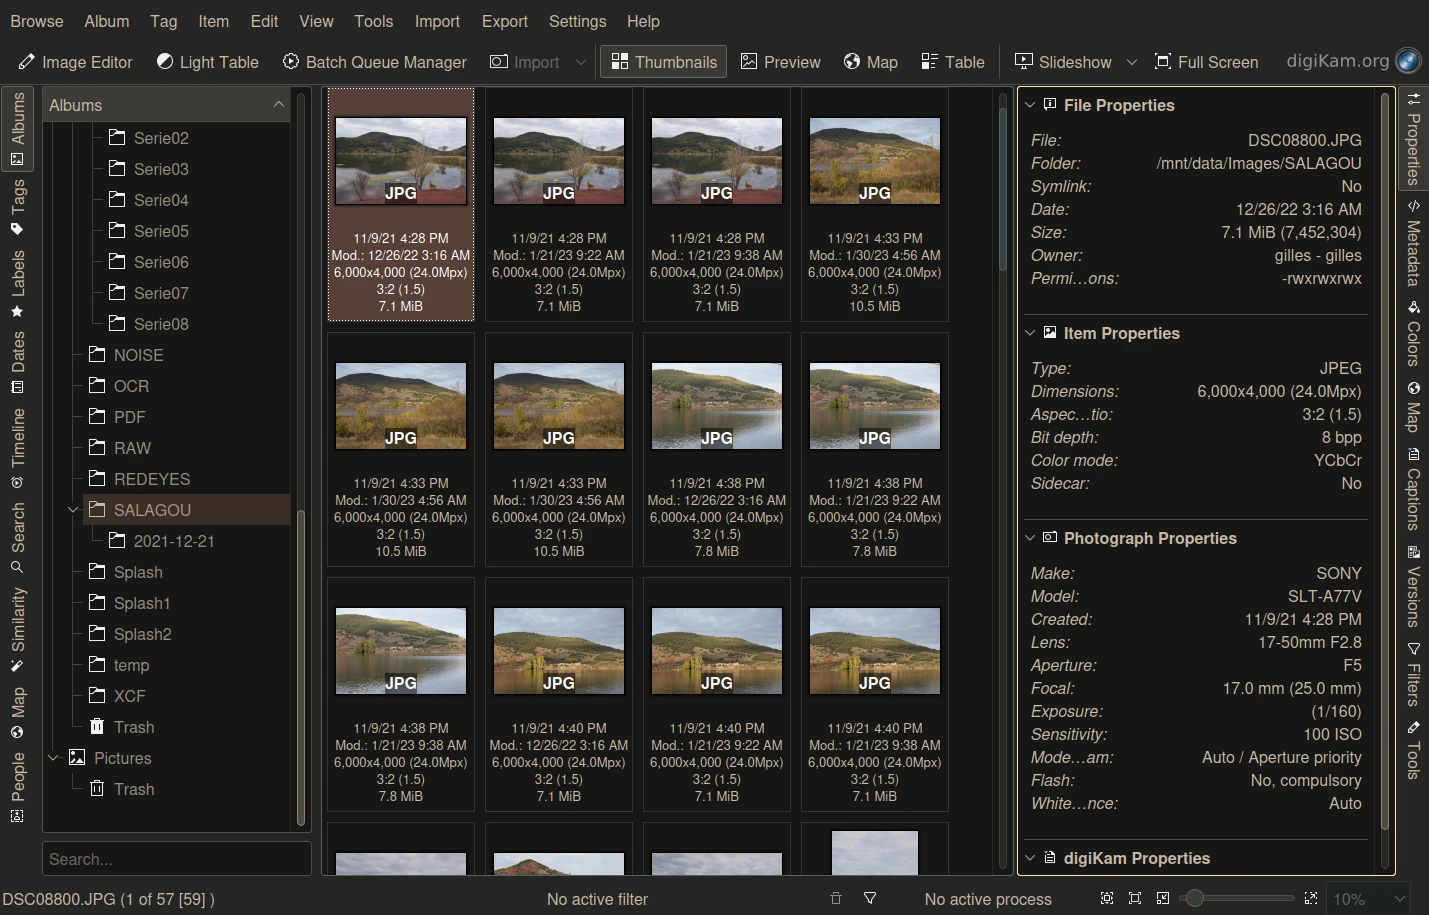Image resolution: width=1429 pixels, height=915 pixels.
Task: Switch to the Metadata right sidebar tab
Action: click(x=1413, y=245)
